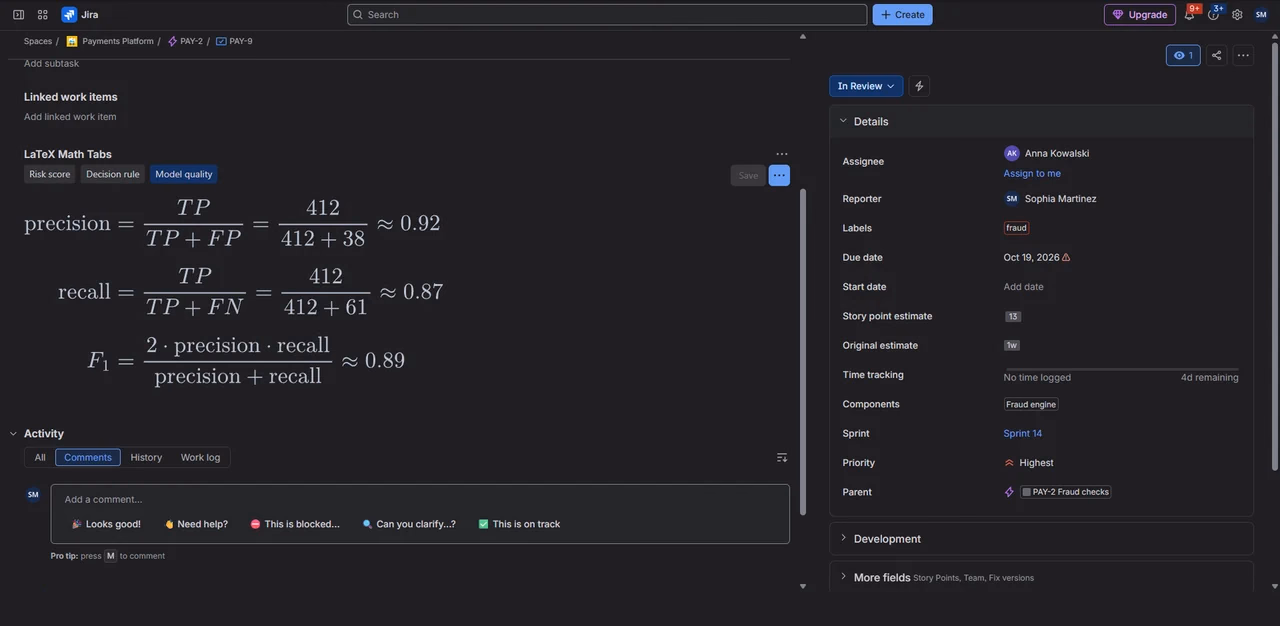
Task: Share this work item
Action: [1216, 55]
